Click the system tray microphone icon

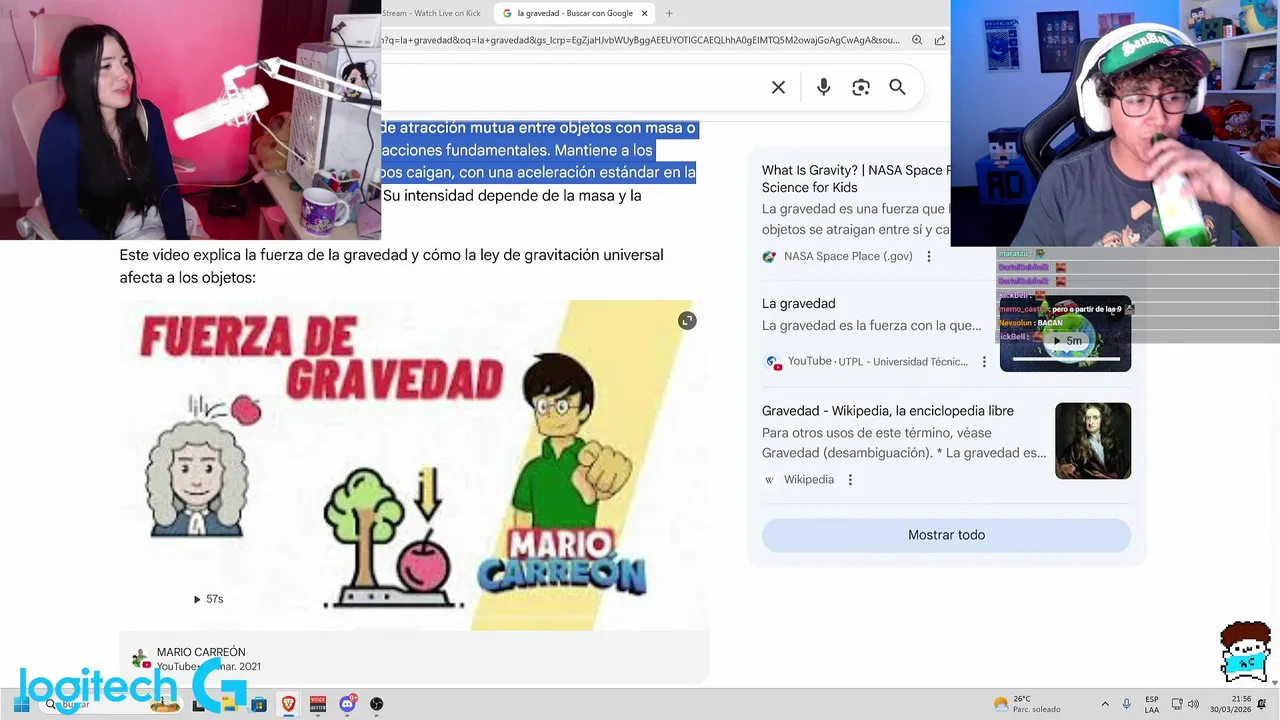pyautogui.click(x=1127, y=704)
